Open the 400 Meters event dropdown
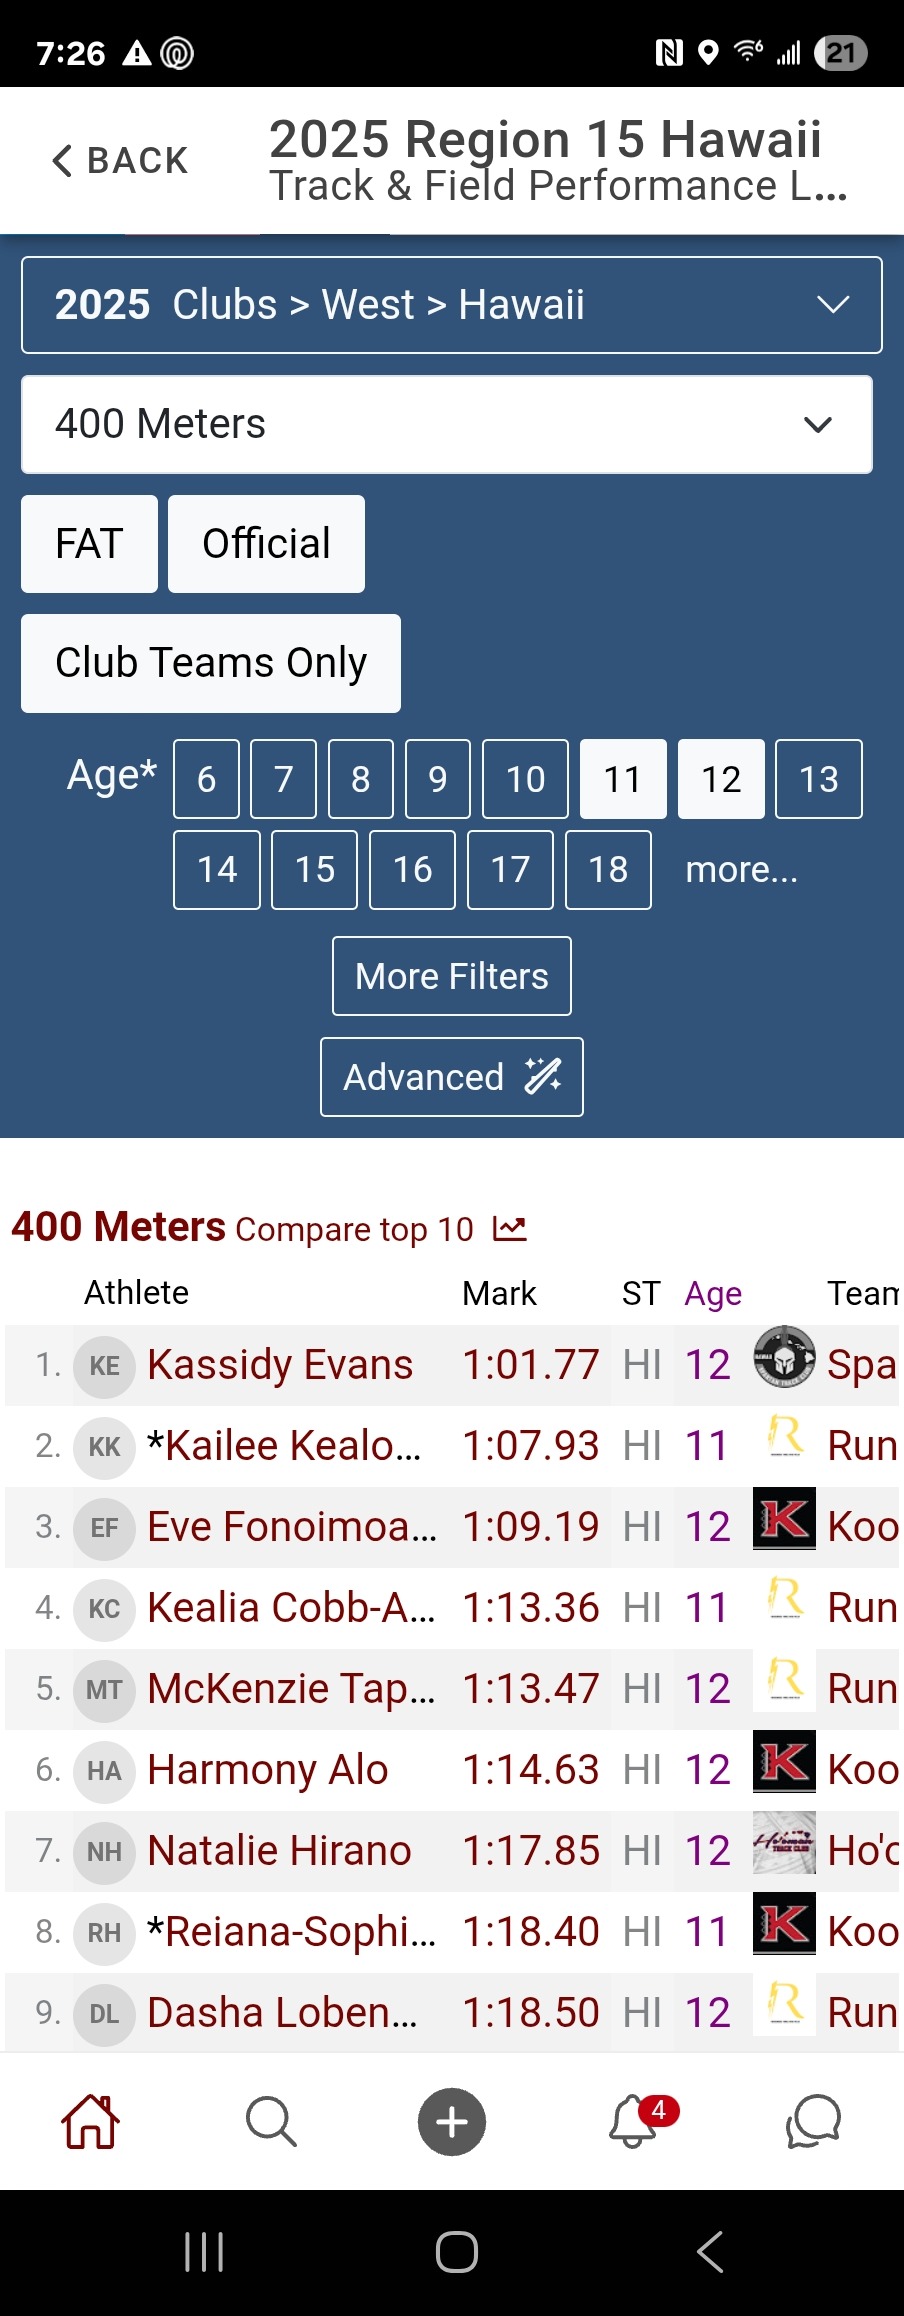Image resolution: width=904 pixels, height=2316 pixels. (447, 424)
